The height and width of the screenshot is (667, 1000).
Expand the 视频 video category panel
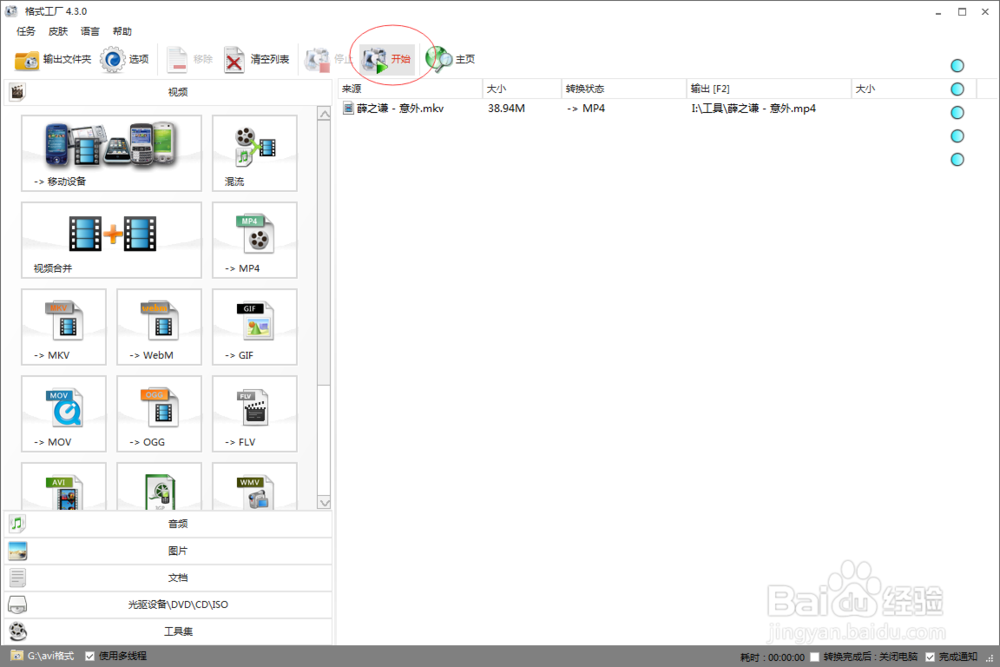coord(168,92)
